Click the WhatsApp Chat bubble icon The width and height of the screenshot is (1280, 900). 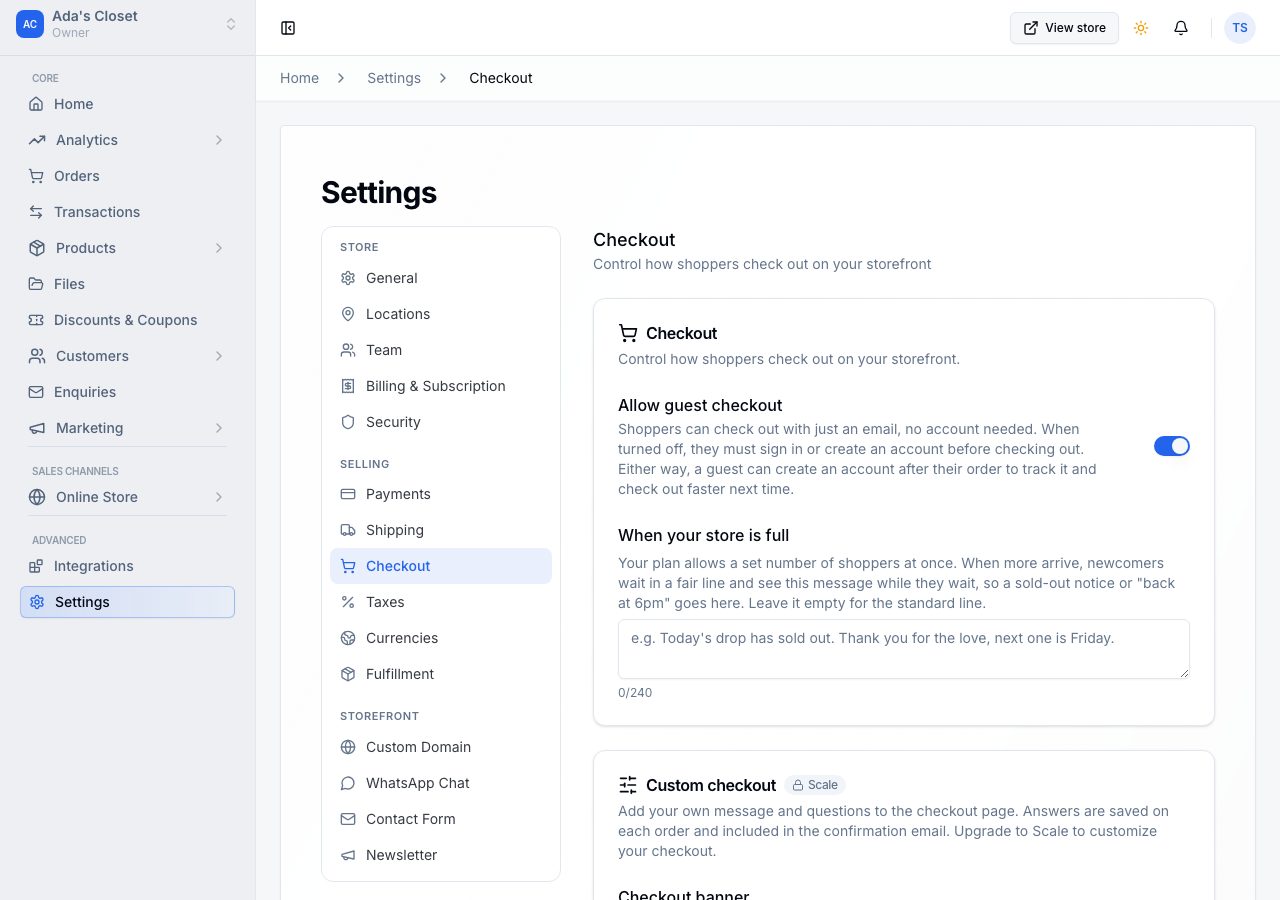(348, 783)
